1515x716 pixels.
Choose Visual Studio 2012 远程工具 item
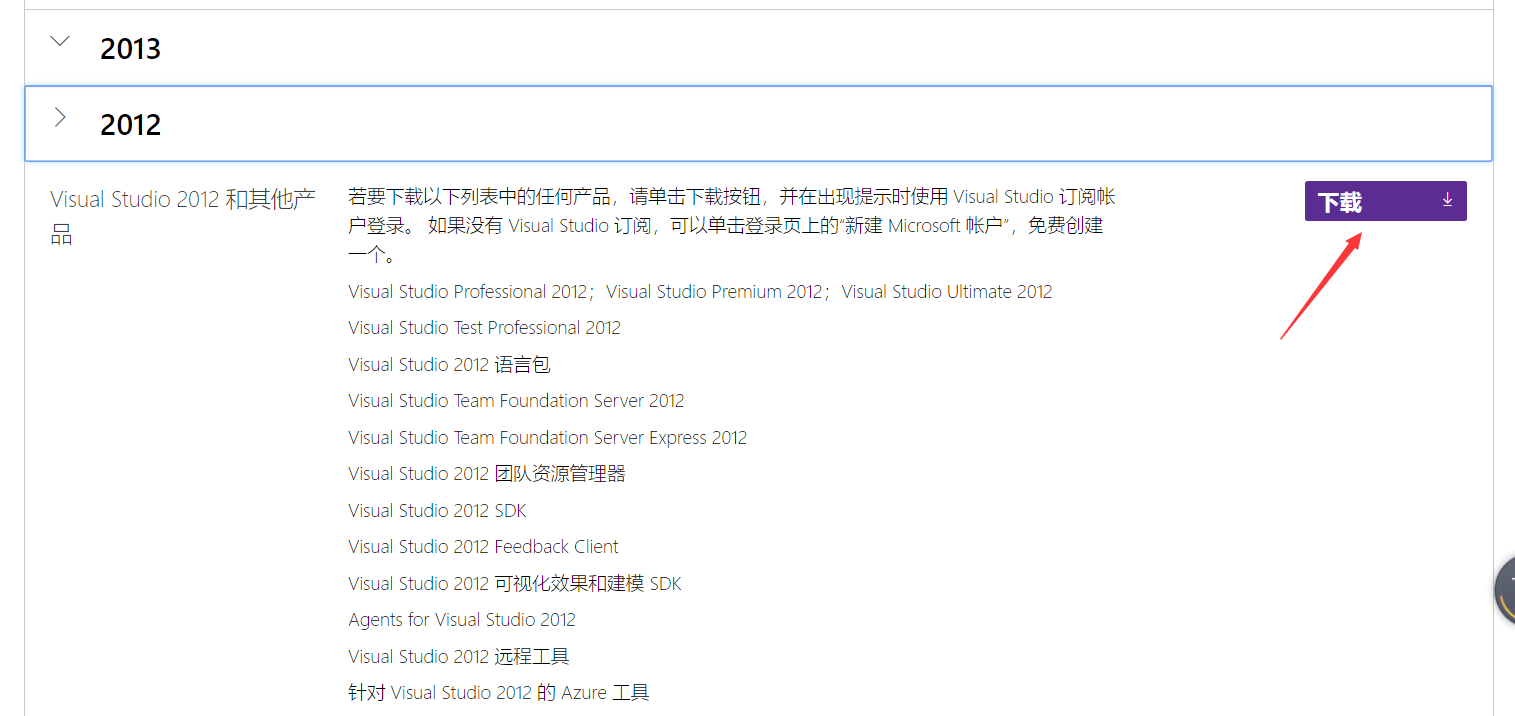tap(458, 657)
